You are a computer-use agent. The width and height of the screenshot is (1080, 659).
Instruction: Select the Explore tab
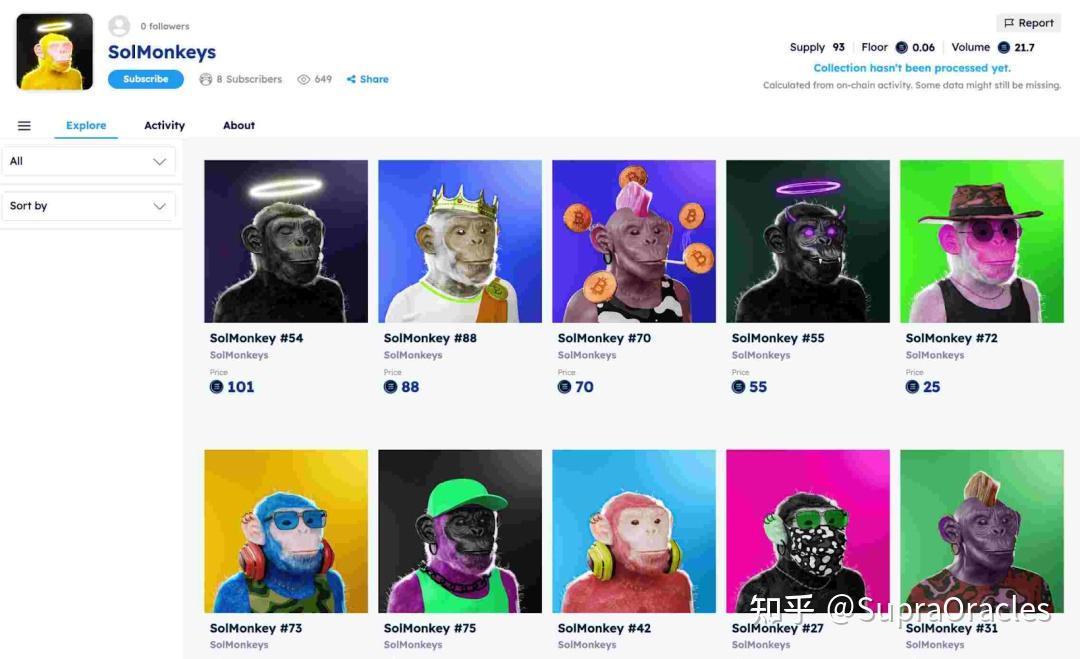pyautogui.click(x=86, y=125)
